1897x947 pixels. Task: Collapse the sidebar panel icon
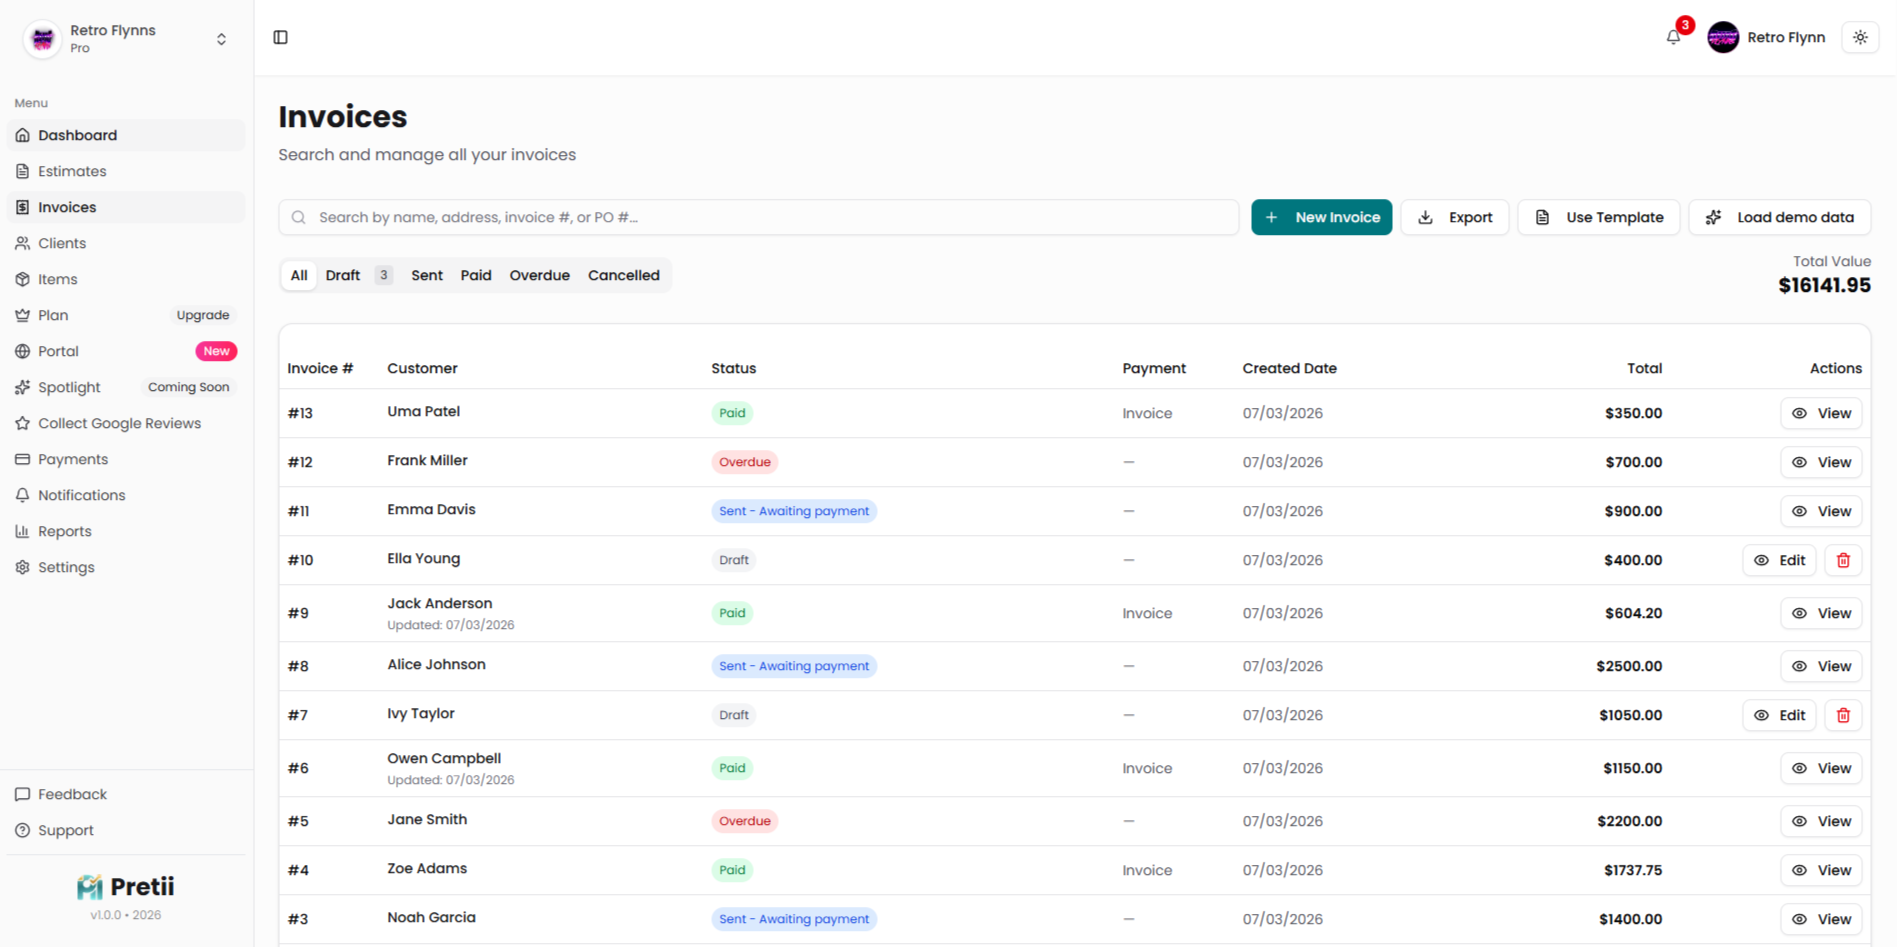pos(280,37)
